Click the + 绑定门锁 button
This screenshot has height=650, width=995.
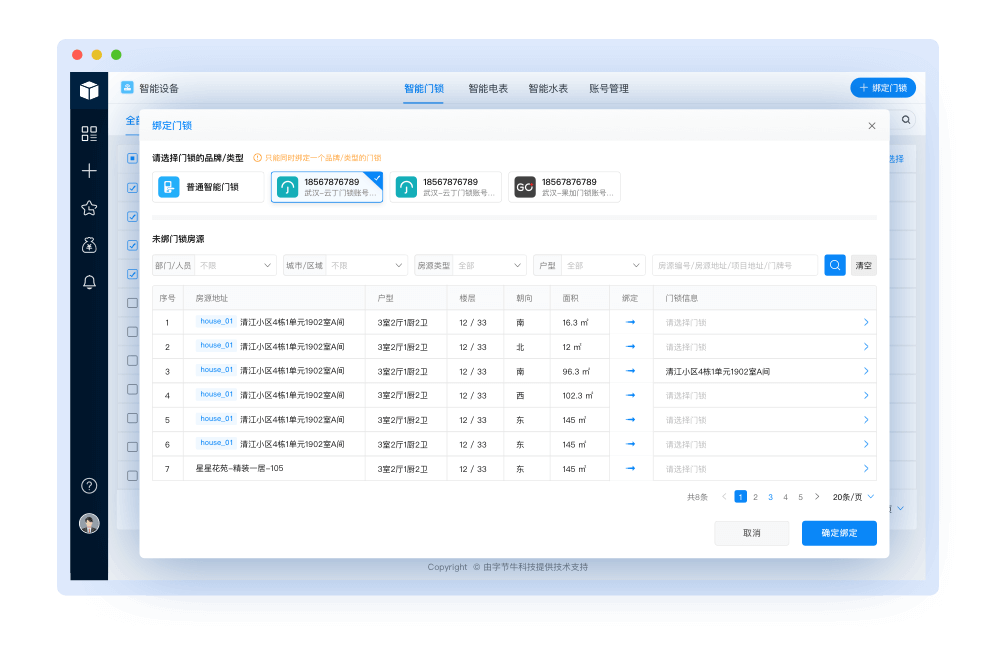(883, 88)
